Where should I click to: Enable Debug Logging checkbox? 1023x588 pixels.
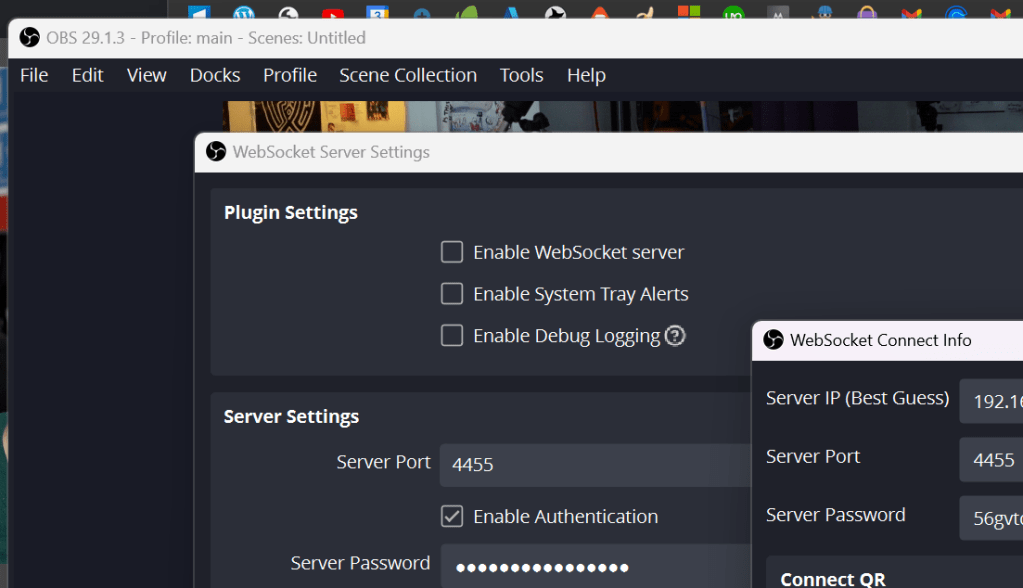(x=451, y=335)
